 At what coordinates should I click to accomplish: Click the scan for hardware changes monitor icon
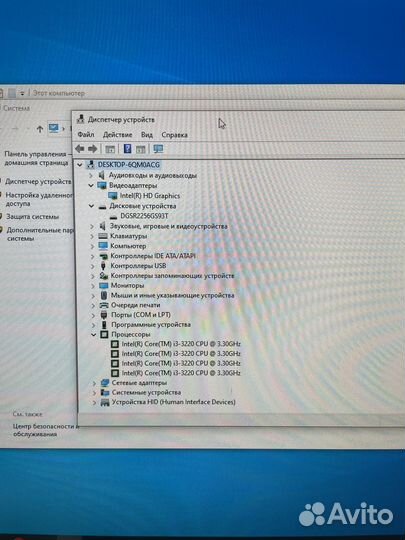pyautogui.click(x=158, y=149)
